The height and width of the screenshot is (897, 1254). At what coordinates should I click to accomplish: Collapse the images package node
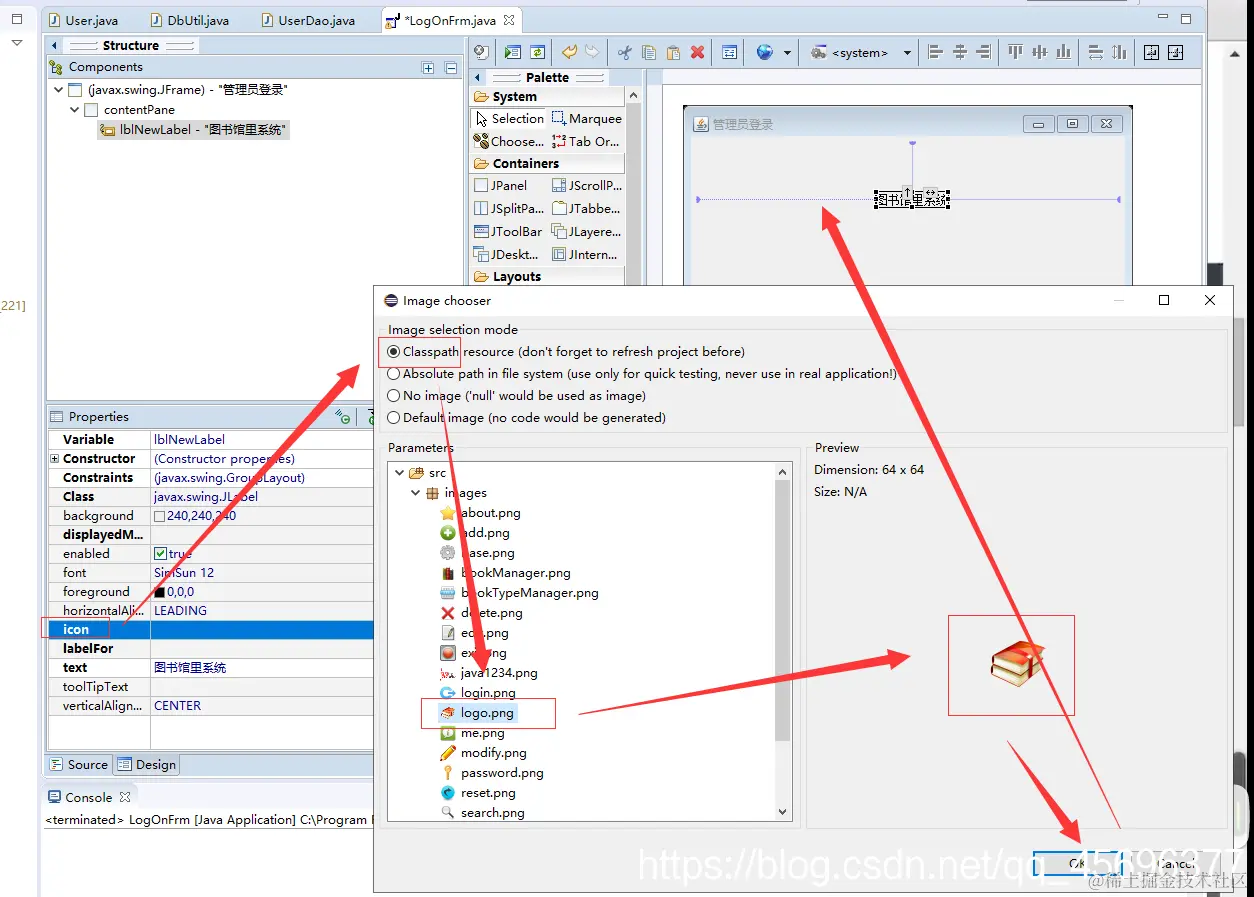(416, 493)
